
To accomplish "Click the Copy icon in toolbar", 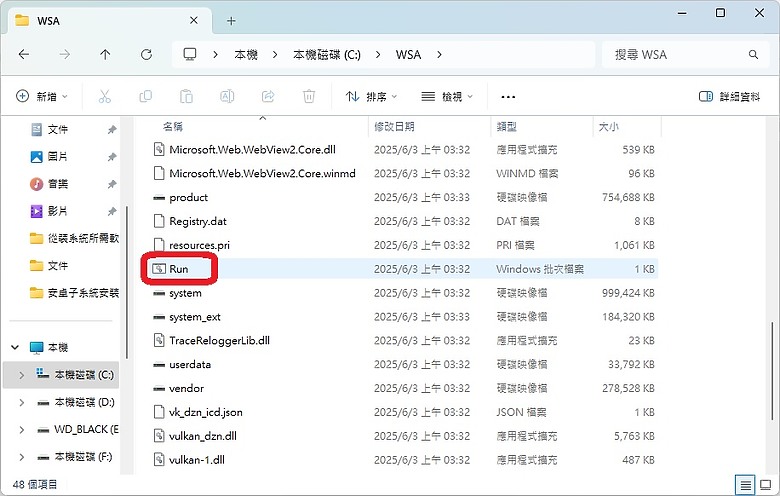I will click(x=145, y=96).
